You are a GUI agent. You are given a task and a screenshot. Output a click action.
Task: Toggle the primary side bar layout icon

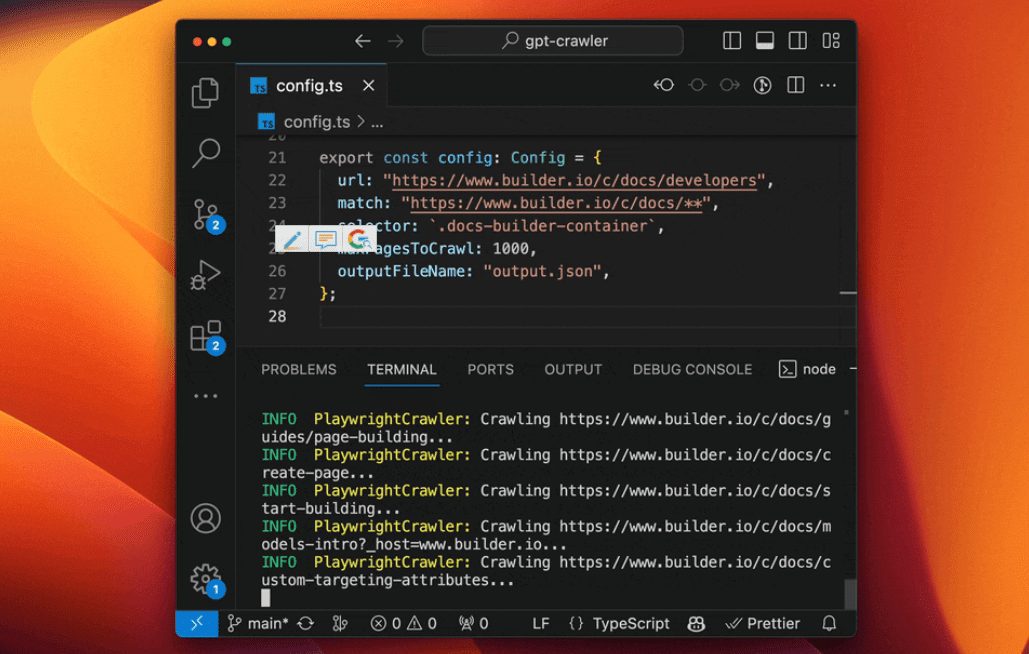(732, 41)
